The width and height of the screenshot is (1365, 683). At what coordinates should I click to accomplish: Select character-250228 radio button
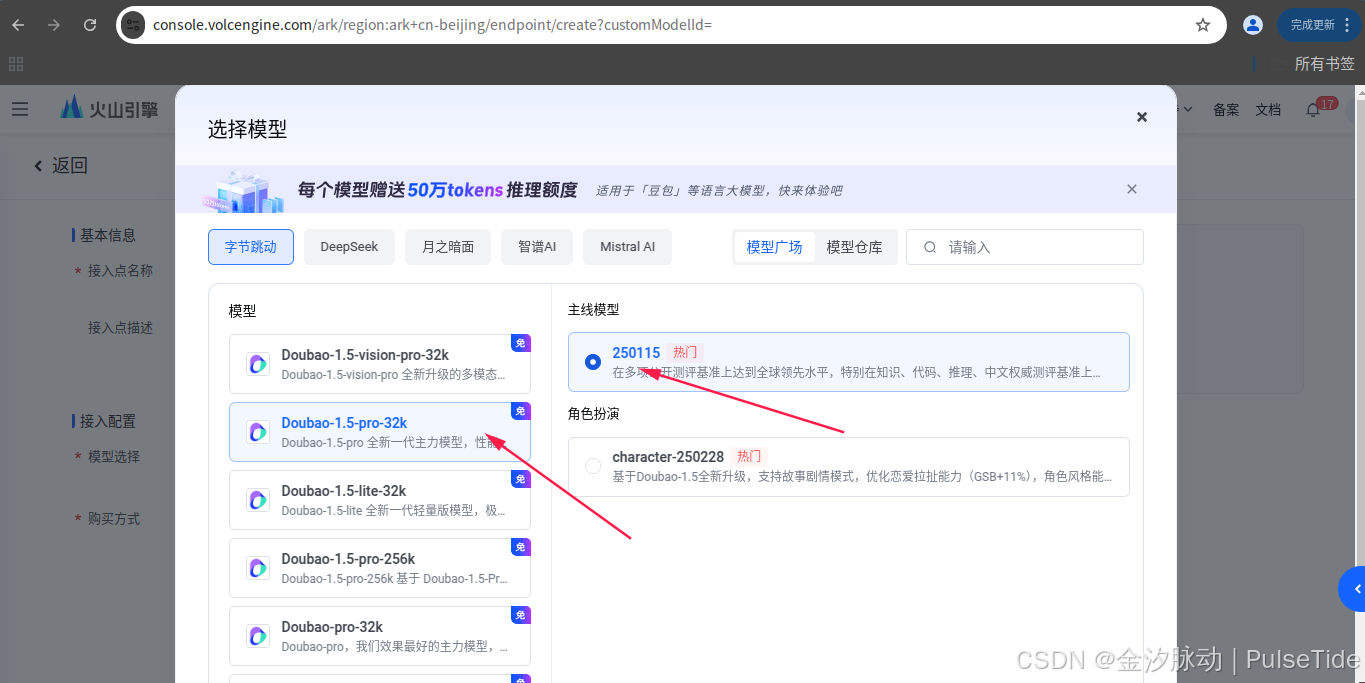point(593,466)
